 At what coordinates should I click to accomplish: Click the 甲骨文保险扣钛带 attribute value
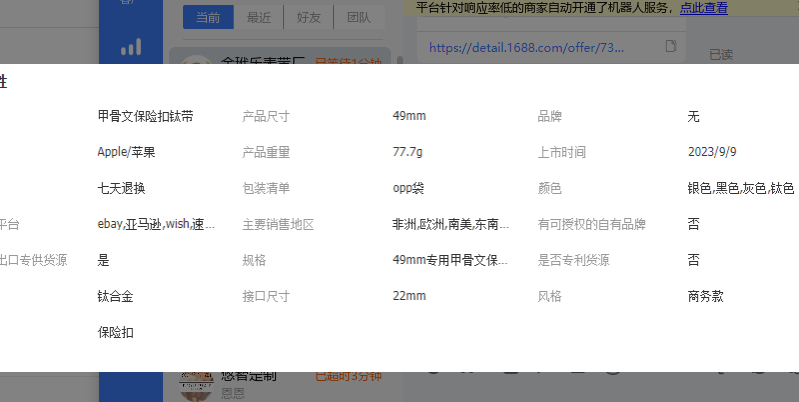tap(145, 116)
